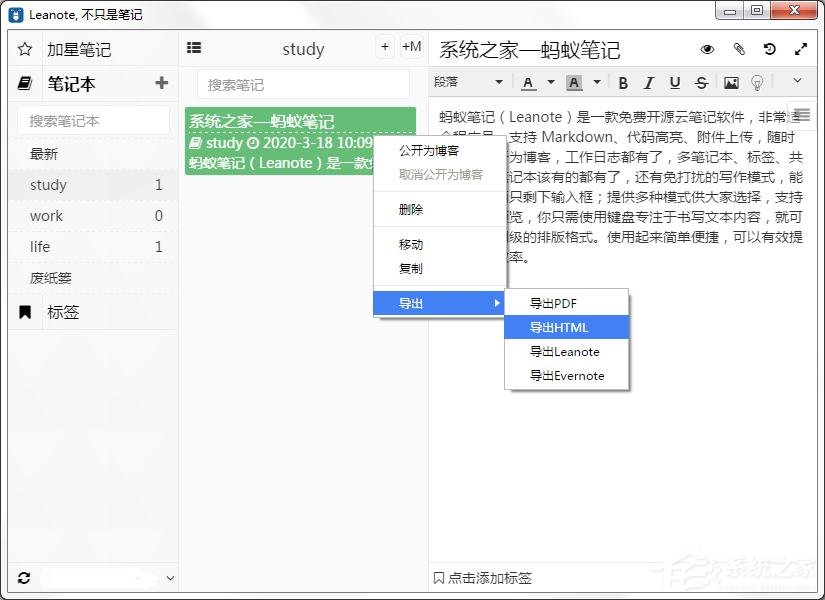Attach a file with the paperclip icon
Image resolution: width=825 pixels, height=600 pixels.
[x=739, y=49]
